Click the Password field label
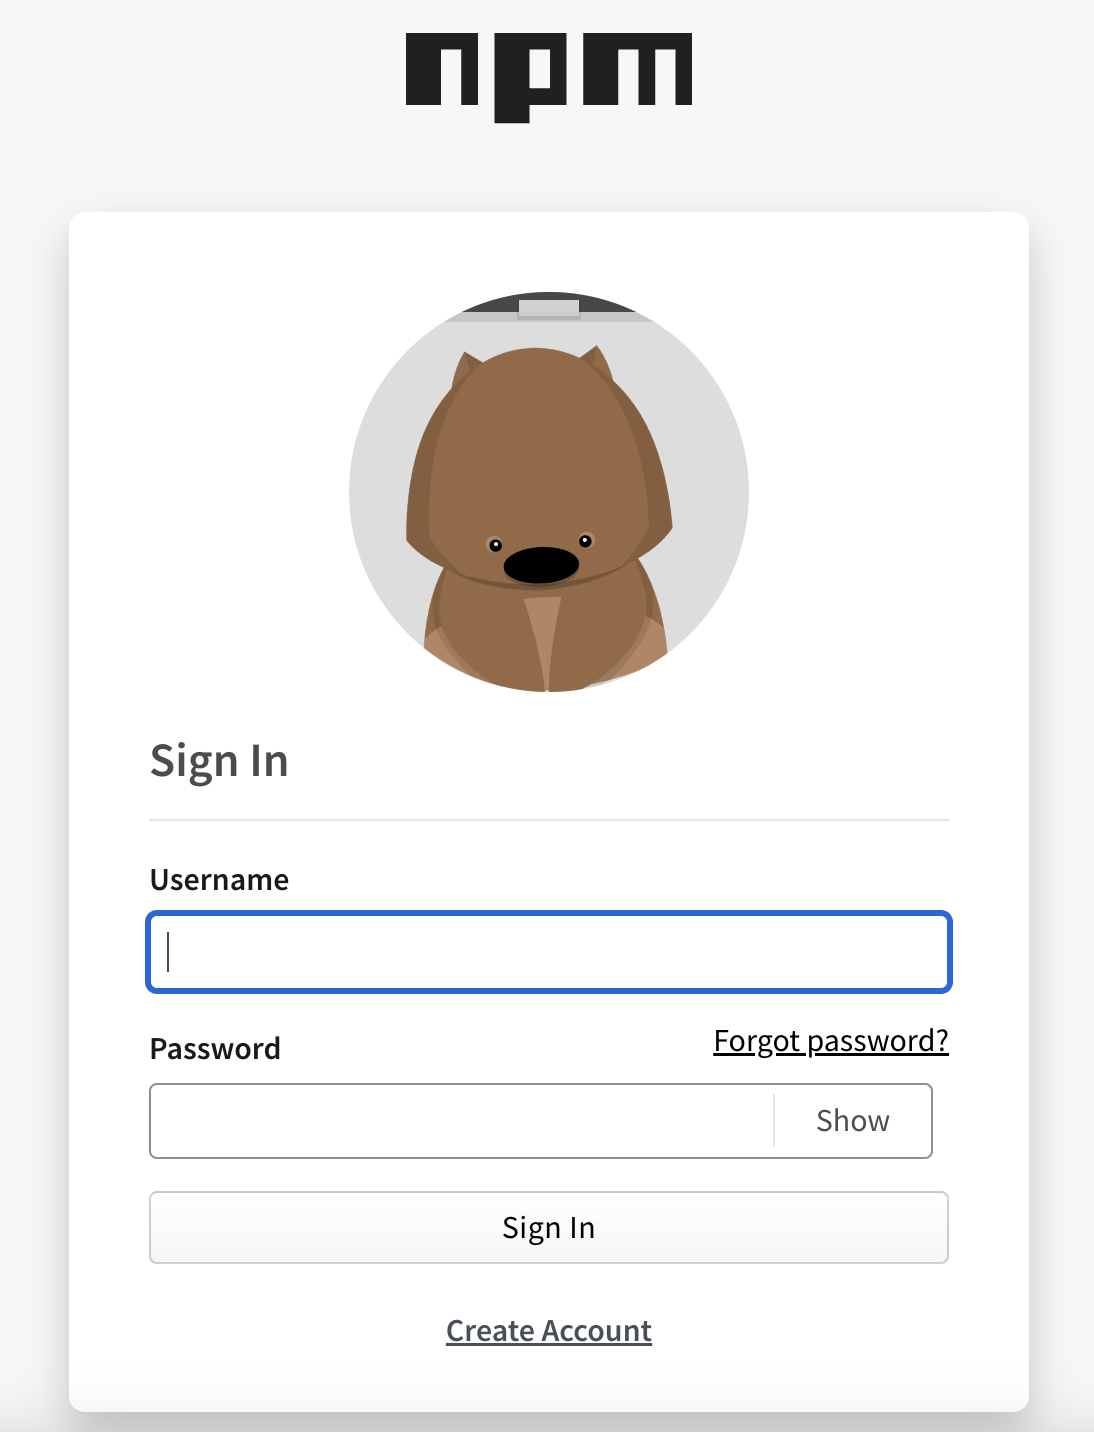 pos(215,1048)
